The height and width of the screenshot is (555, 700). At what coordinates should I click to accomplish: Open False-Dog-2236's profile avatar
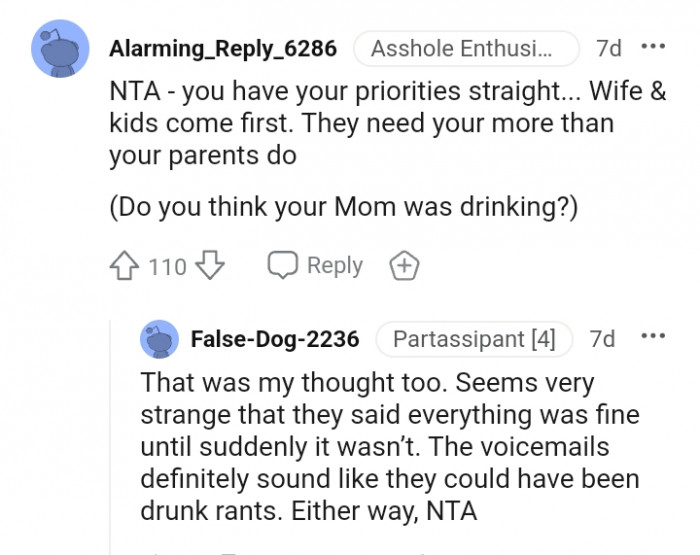click(158, 339)
